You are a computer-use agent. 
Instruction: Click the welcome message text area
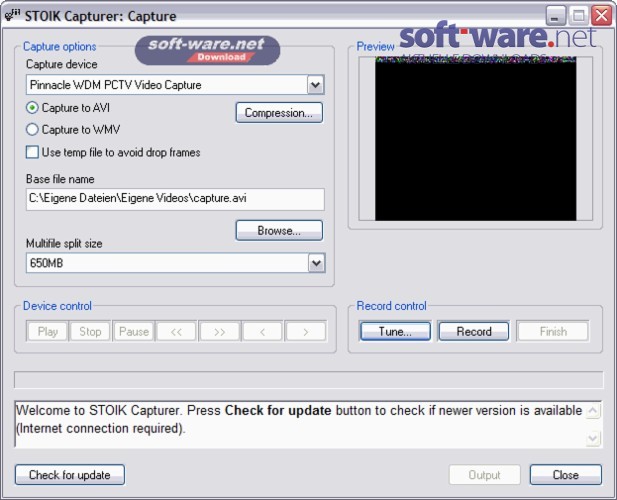(x=300, y=424)
